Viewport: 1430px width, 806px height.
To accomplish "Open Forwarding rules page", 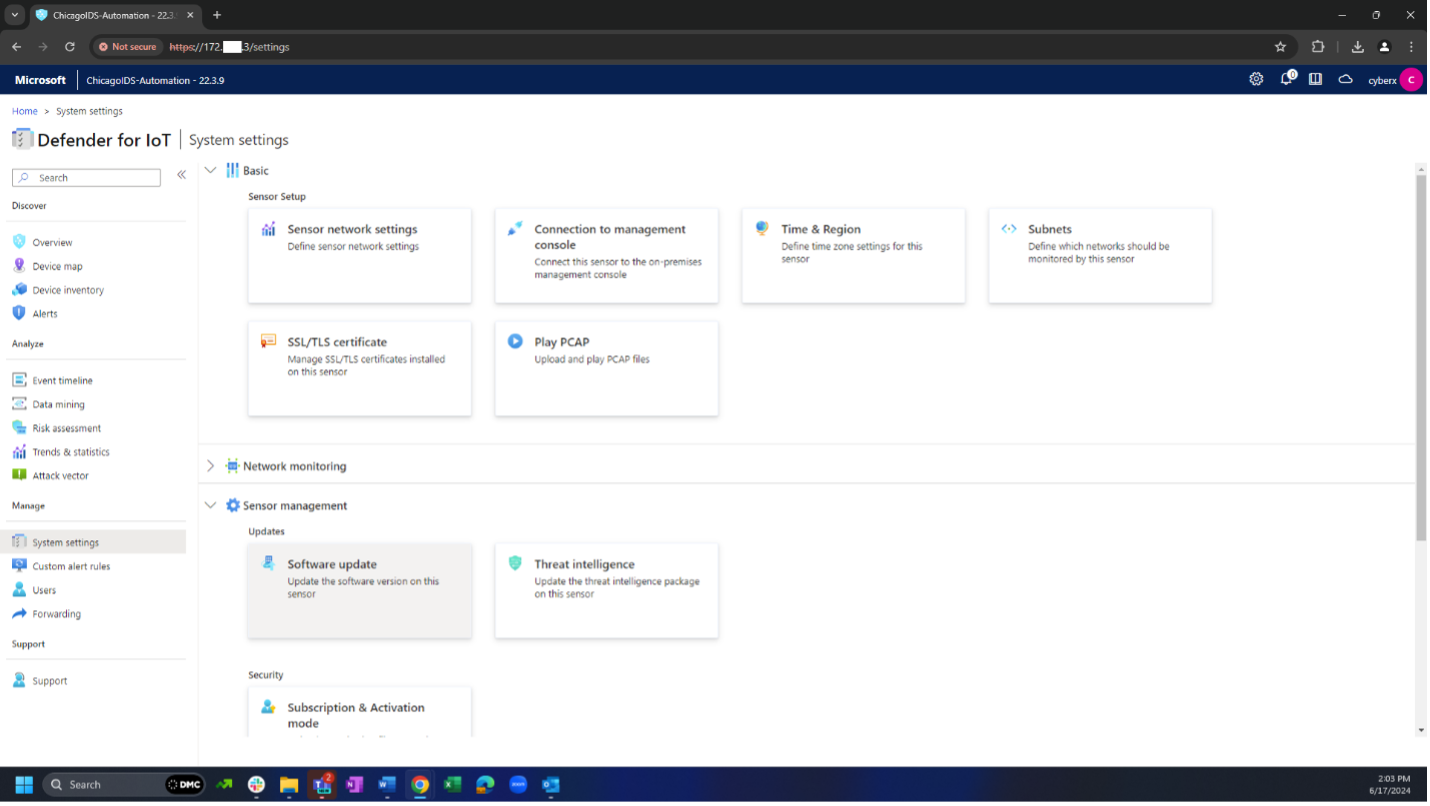I will point(56,614).
